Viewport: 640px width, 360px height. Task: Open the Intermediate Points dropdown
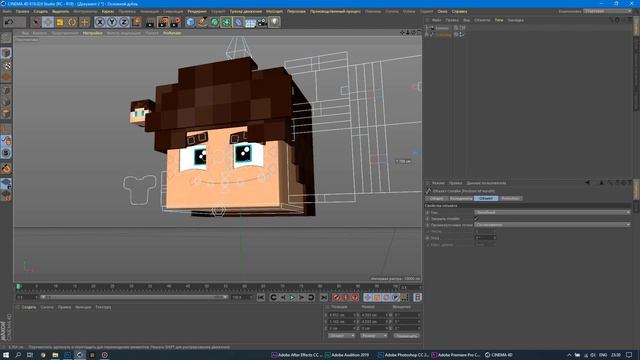point(552,225)
